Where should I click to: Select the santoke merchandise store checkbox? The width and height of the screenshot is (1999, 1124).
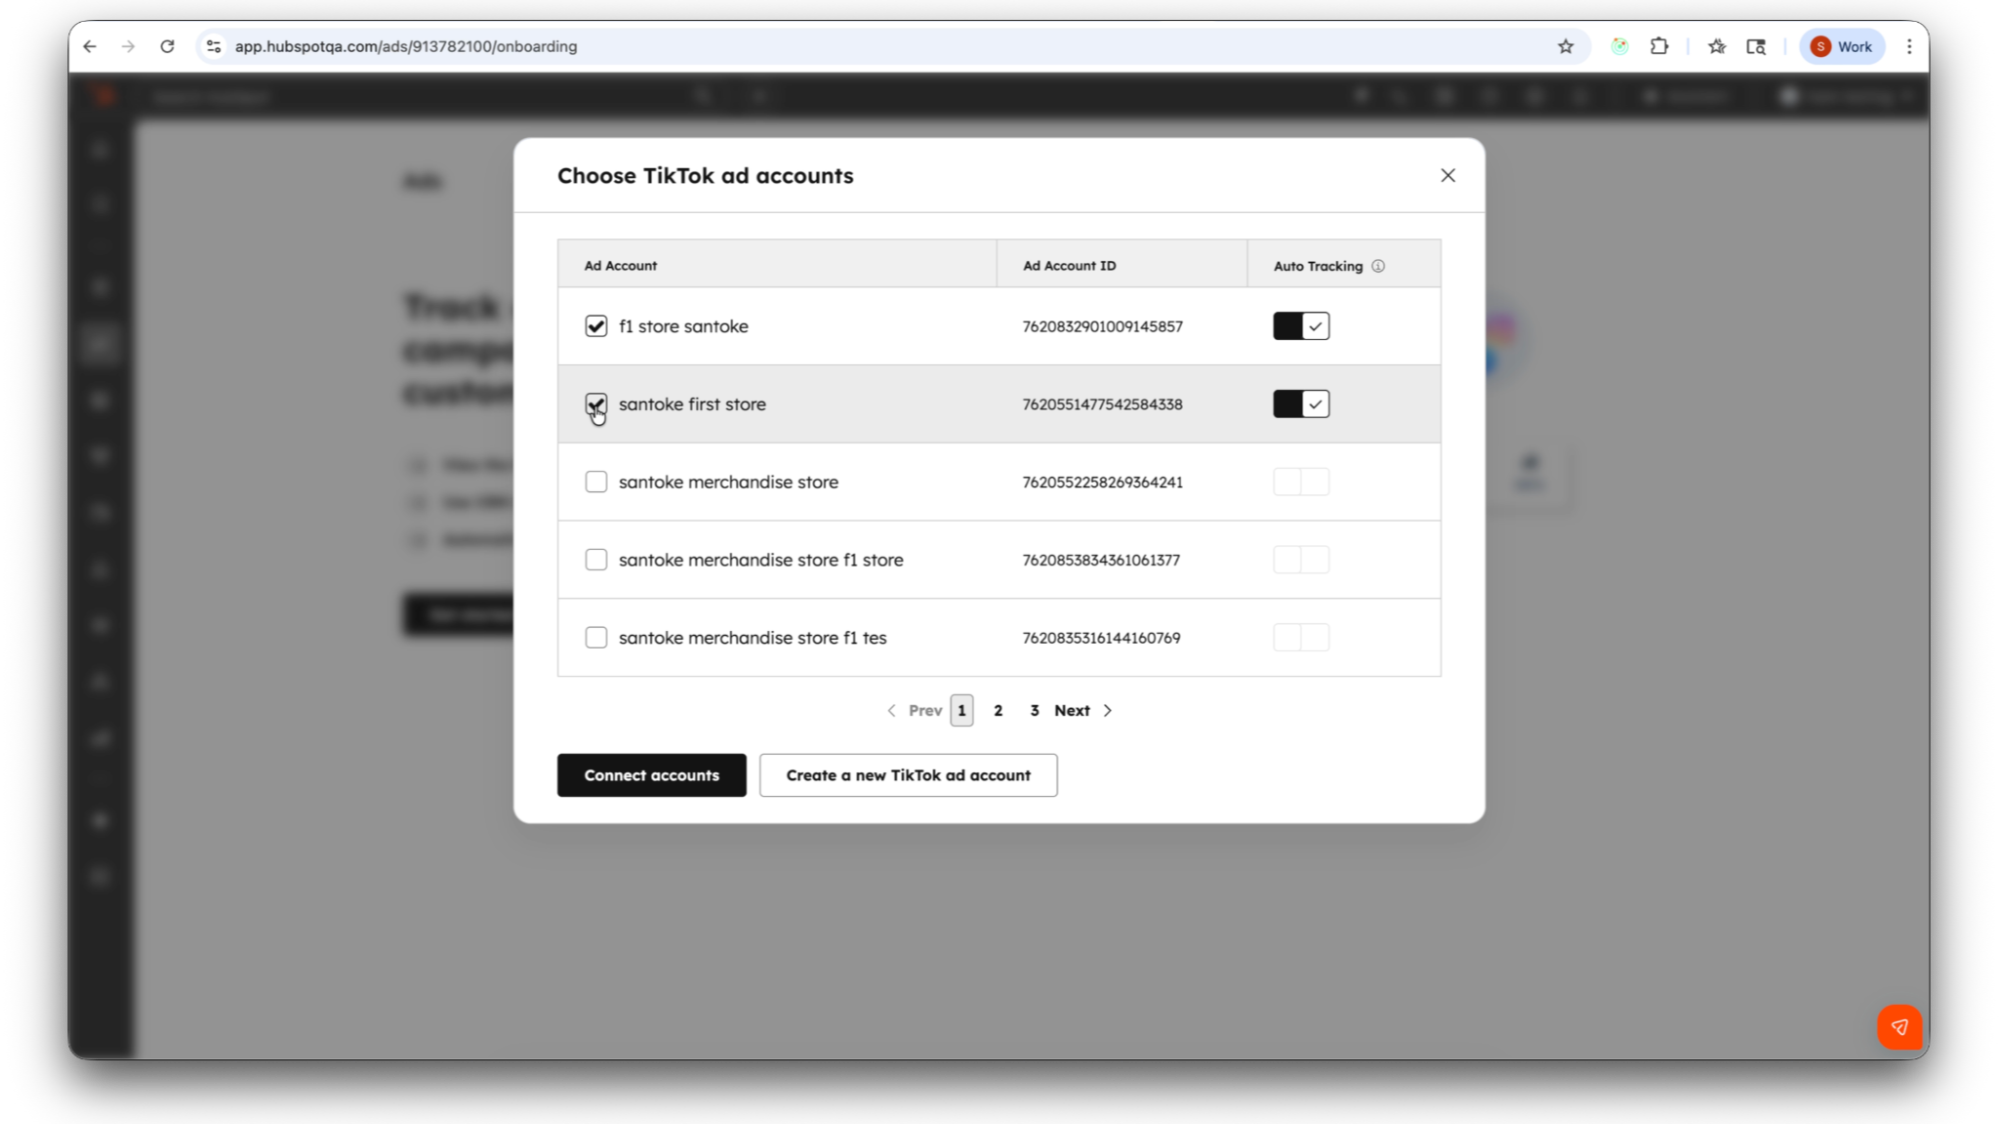point(596,482)
